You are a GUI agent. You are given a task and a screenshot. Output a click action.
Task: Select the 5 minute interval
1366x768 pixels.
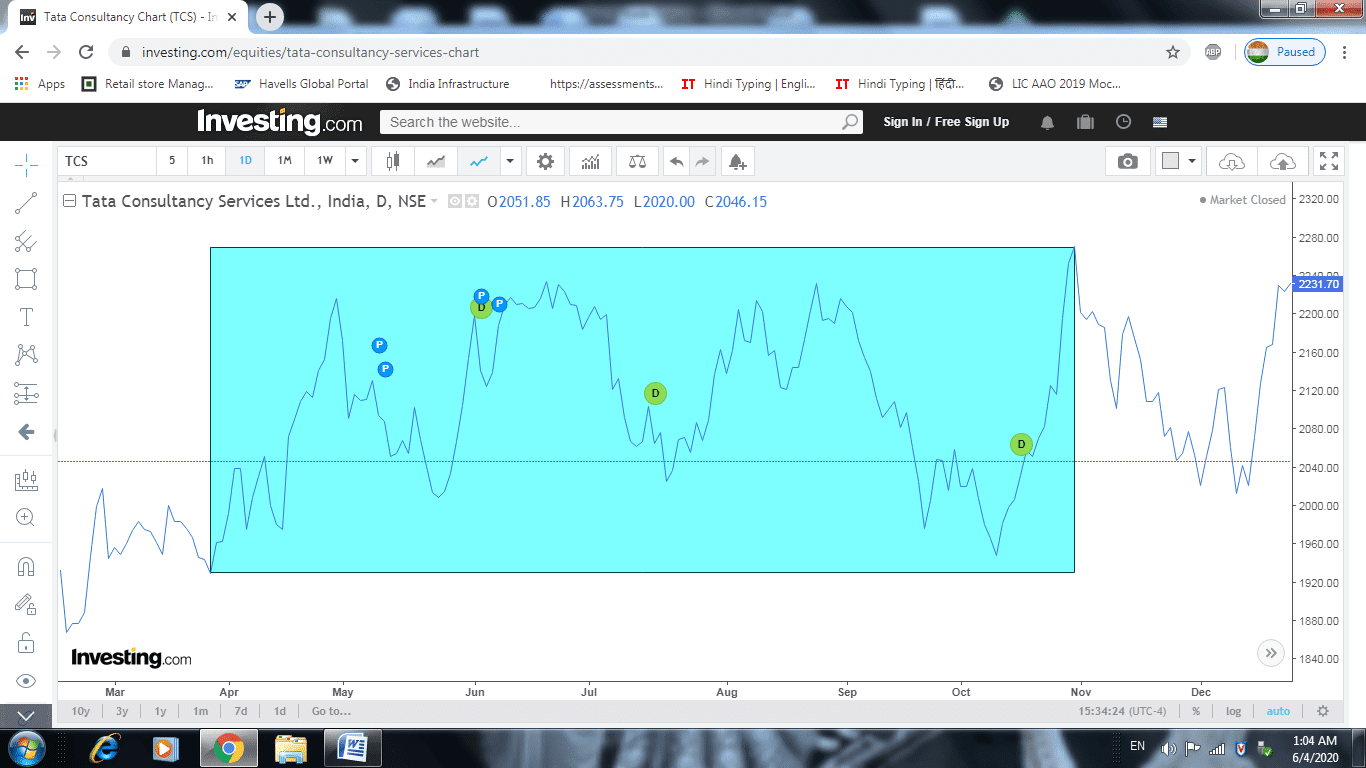tap(172, 161)
